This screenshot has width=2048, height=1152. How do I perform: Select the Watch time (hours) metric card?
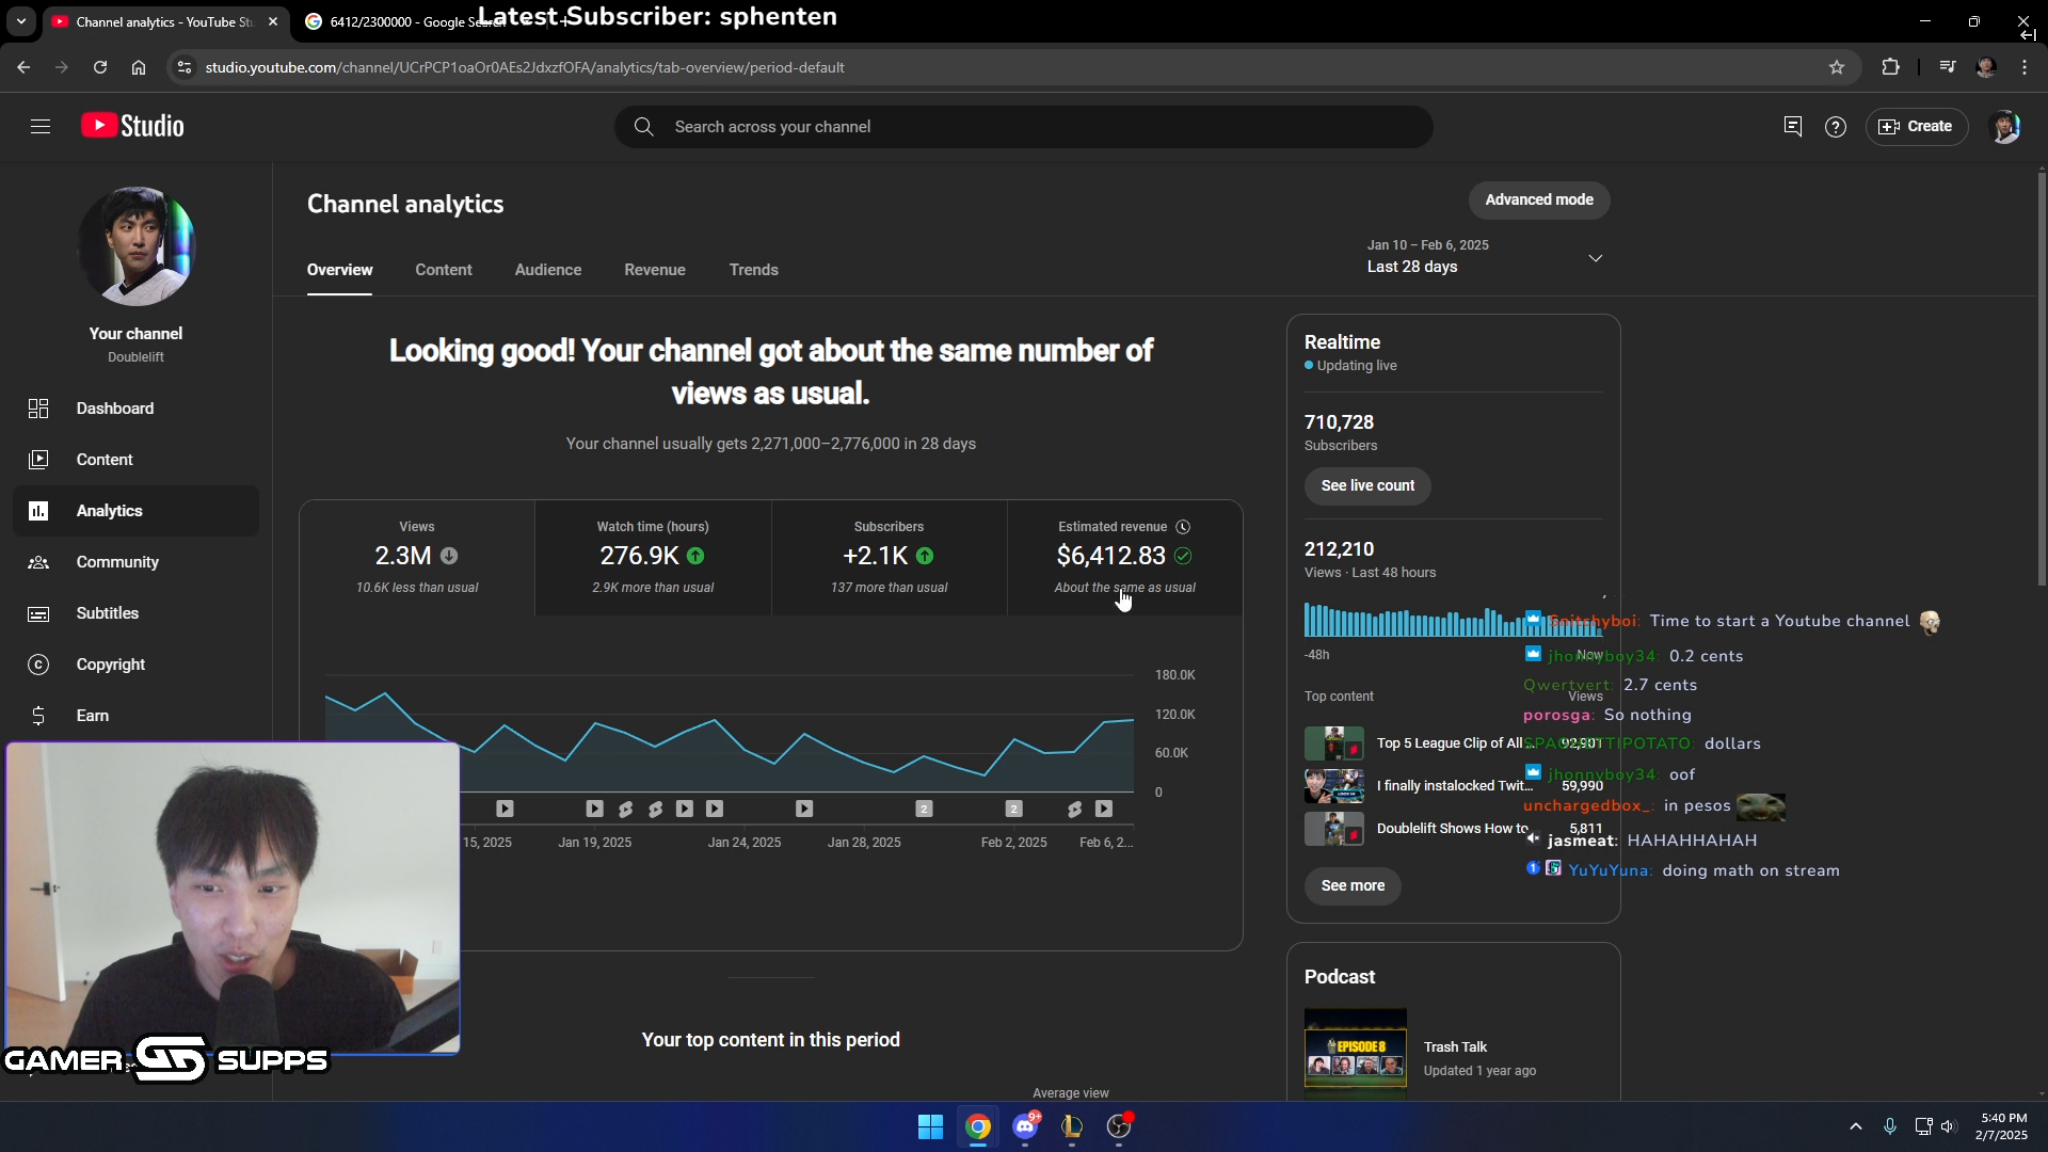click(652, 557)
